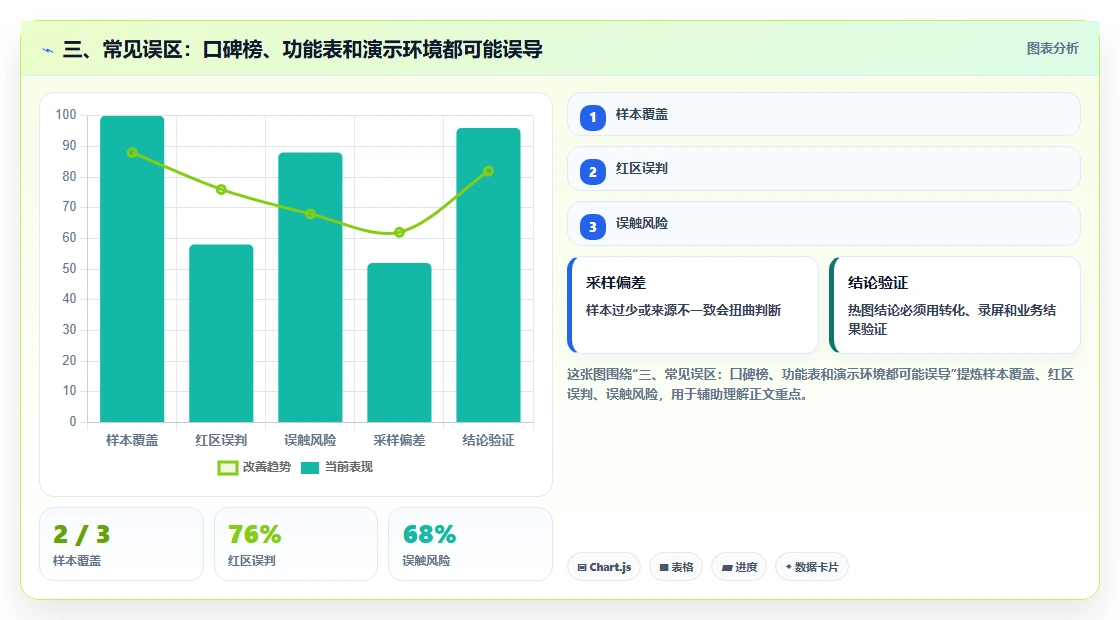This screenshot has width=1120, height=620.
Task: Click the 数据卡片 tag pill
Action: [811, 567]
